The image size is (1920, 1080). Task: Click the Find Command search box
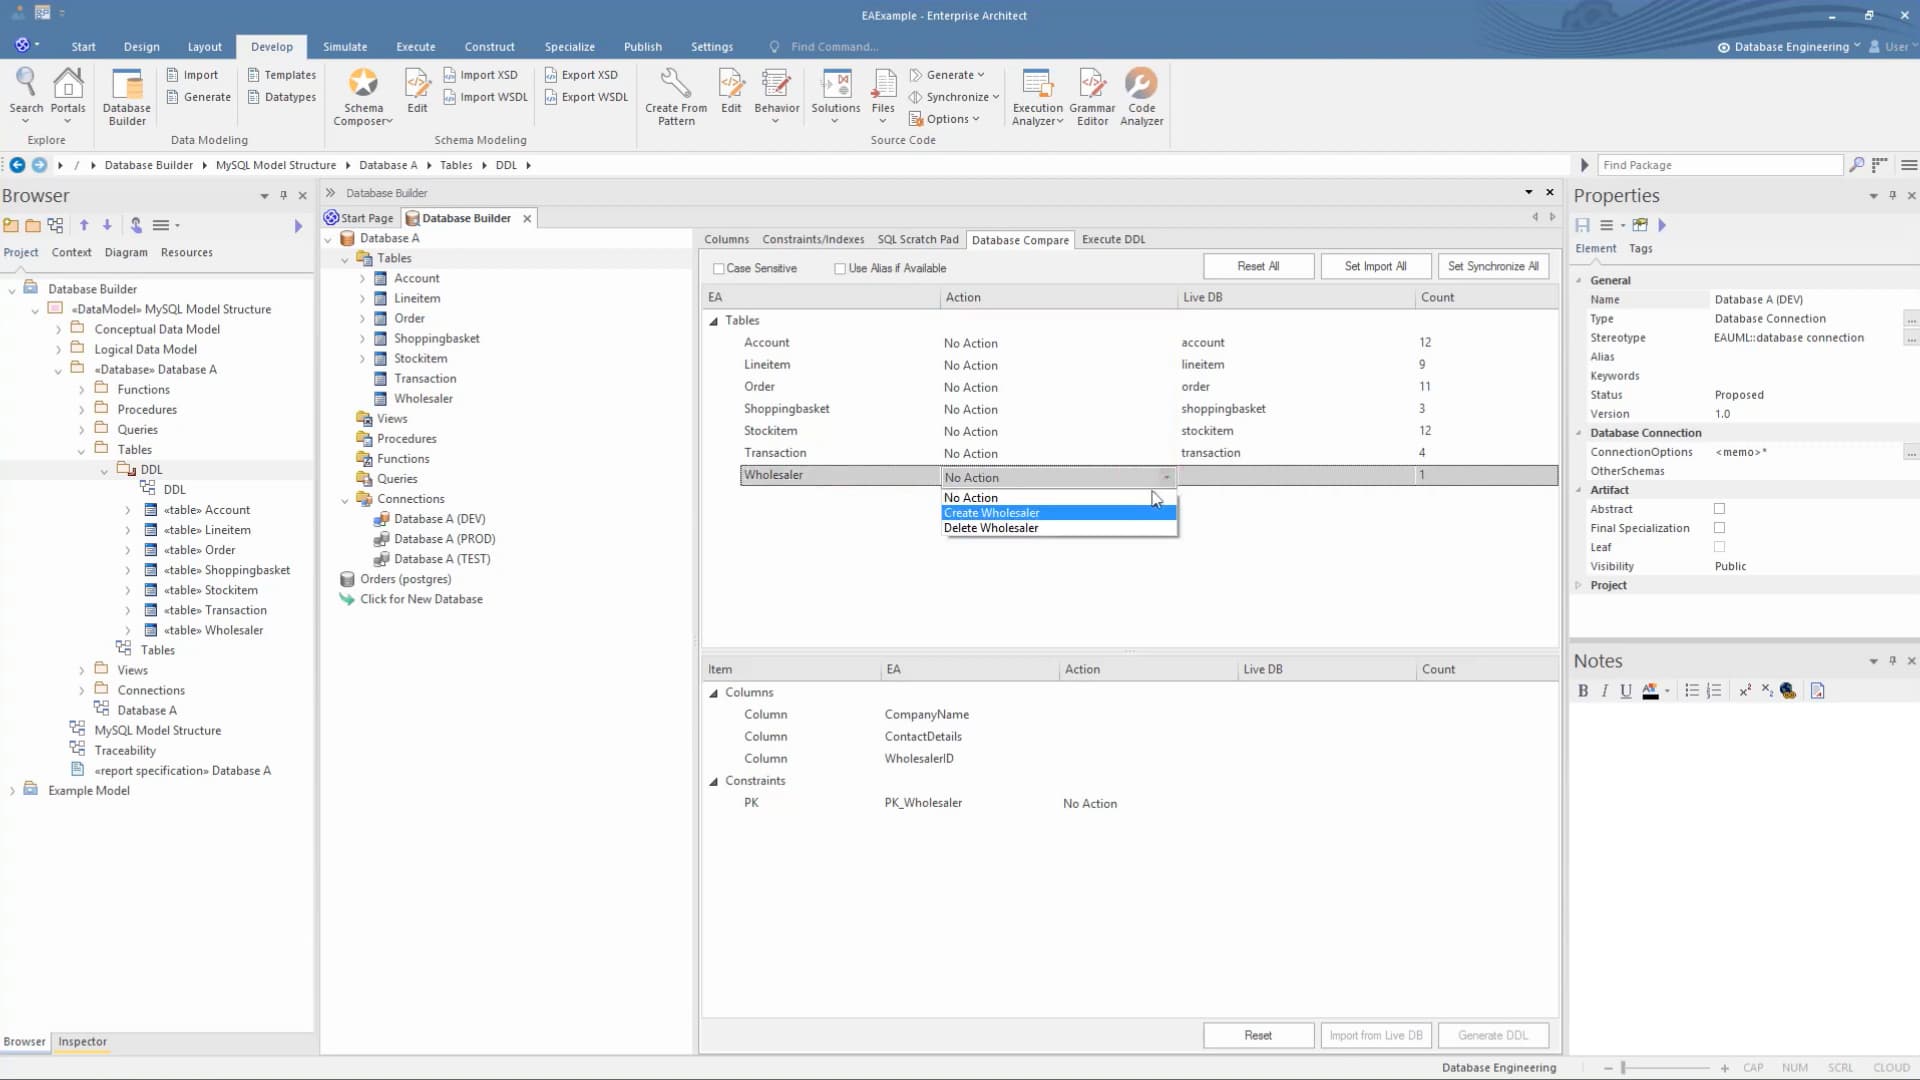[834, 47]
